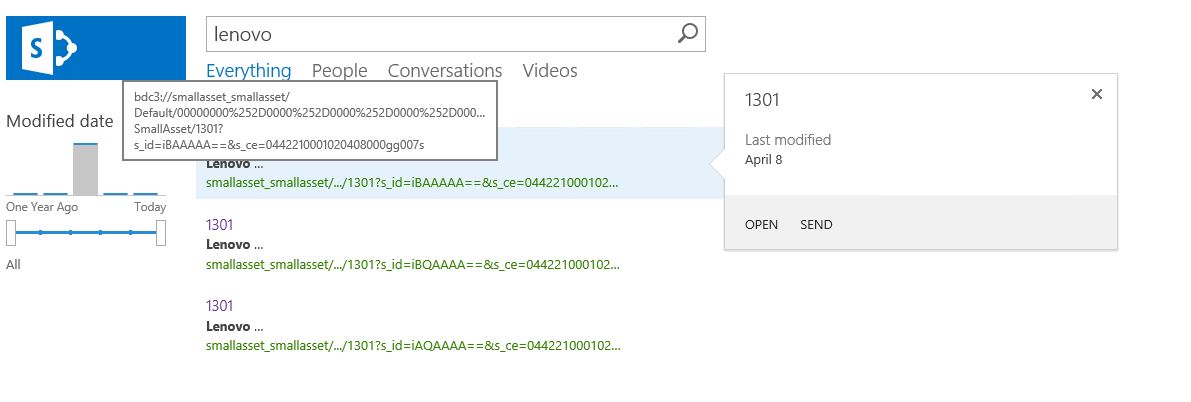This screenshot has width=1191, height=402.
Task: Click the green iBQAAAA result URL
Action: tap(412, 264)
